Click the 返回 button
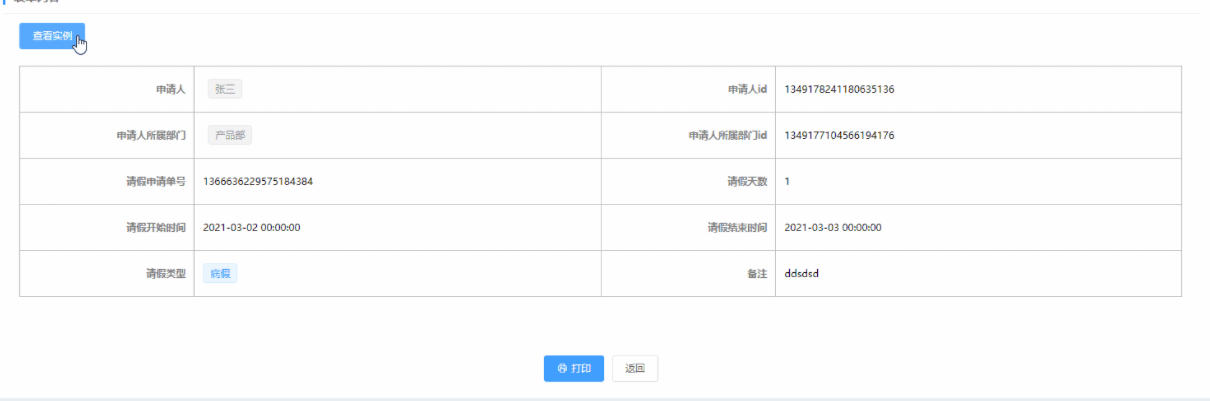 pyautogui.click(x=635, y=369)
